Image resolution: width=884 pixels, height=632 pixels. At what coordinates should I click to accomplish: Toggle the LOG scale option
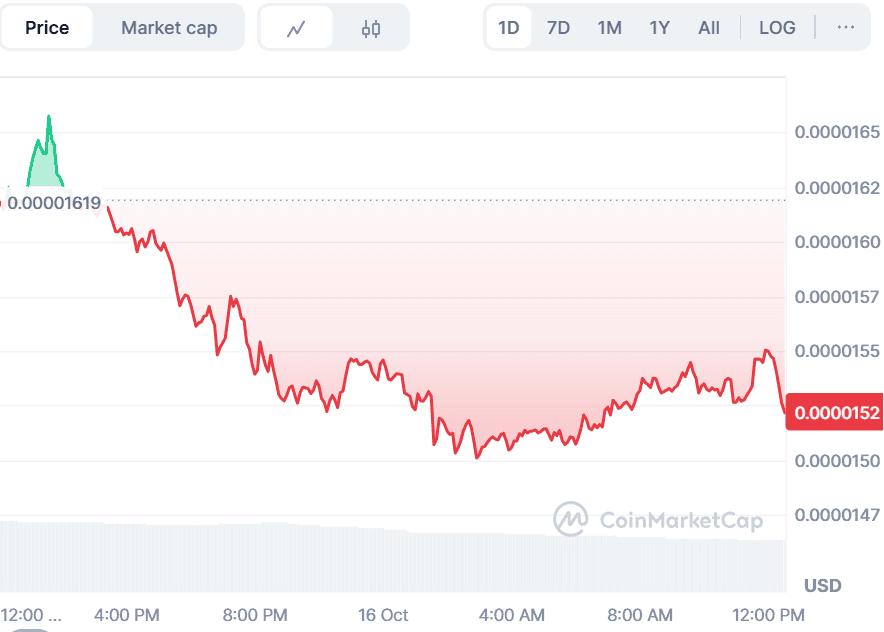pyautogui.click(x=777, y=27)
